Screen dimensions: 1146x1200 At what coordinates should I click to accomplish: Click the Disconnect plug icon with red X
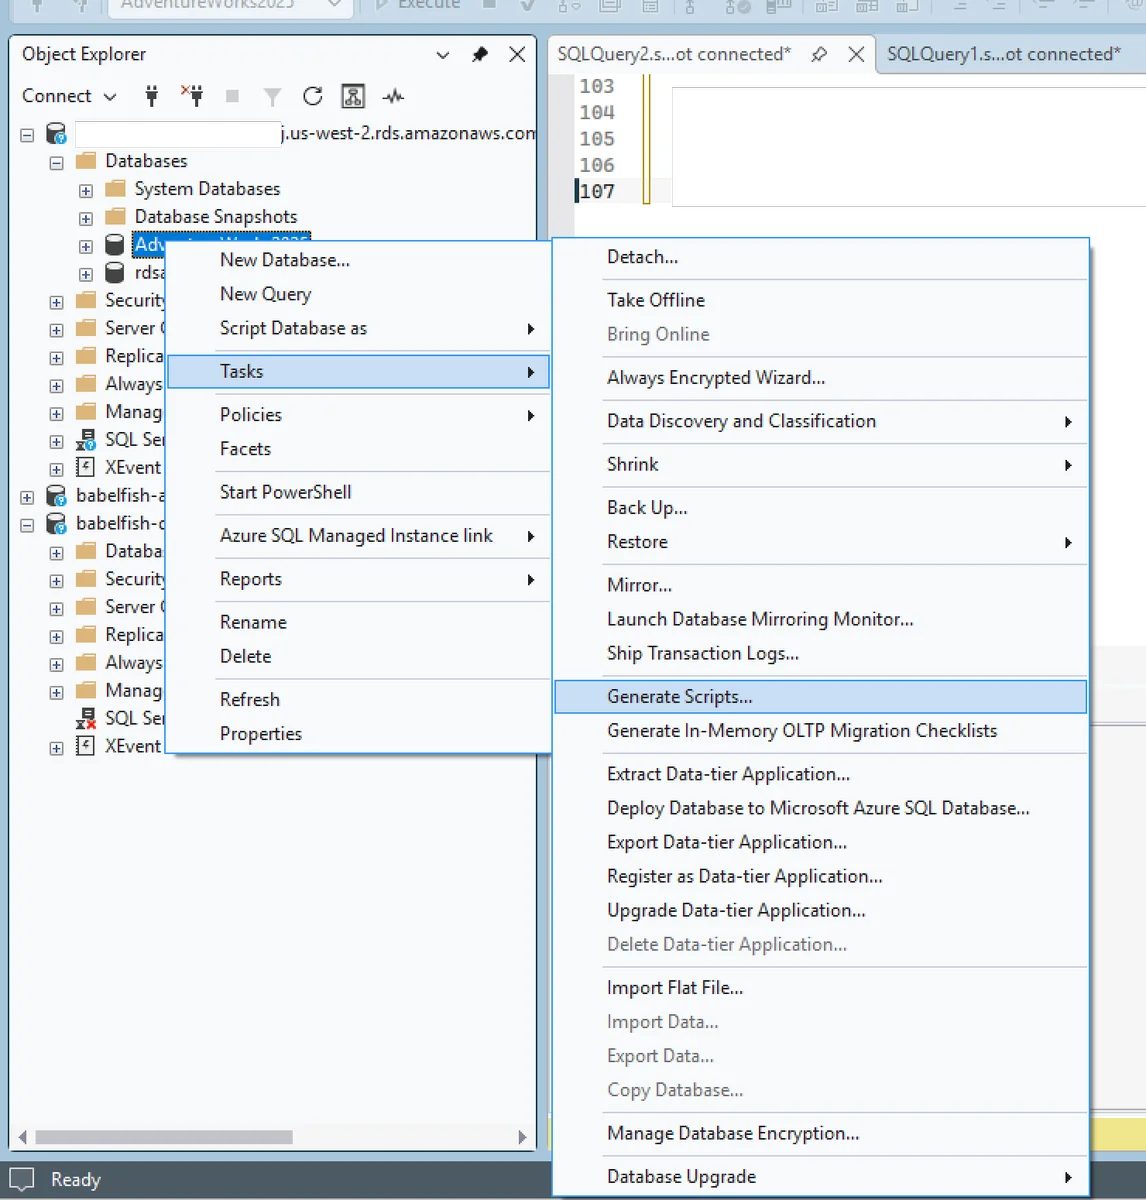[192, 96]
